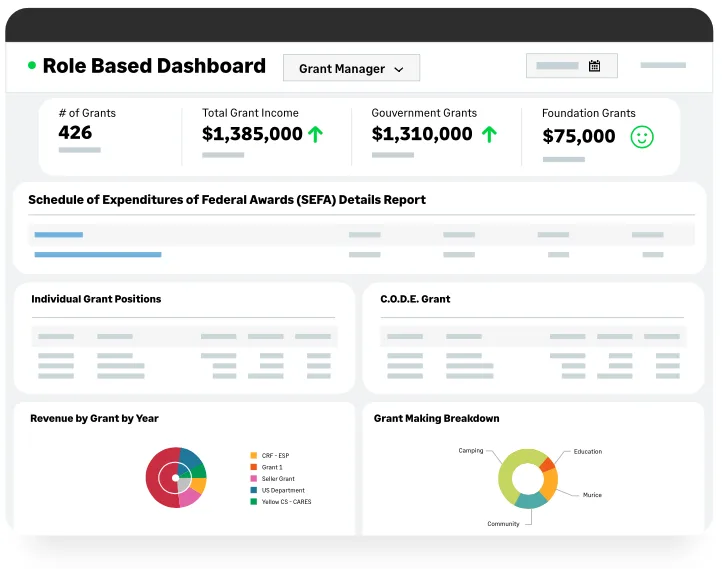The height and width of the screenshot is (569, 722).
Task: Select the $75,000 foundation grants value
Action: pyautogui.click(x=579, y=136)
